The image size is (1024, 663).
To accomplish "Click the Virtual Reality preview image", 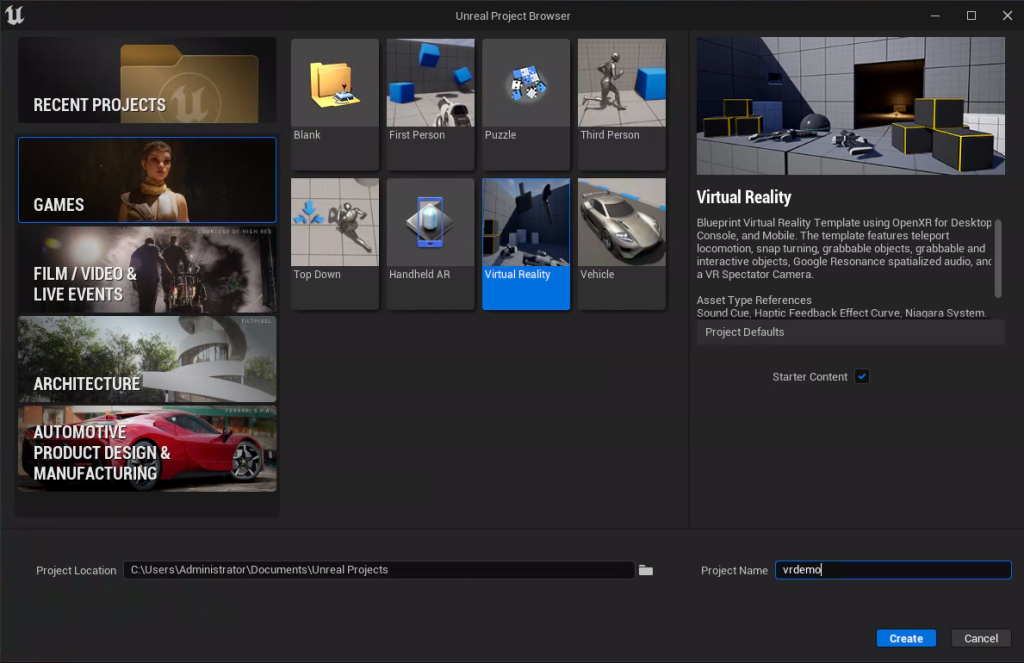I will pos(850,106).
